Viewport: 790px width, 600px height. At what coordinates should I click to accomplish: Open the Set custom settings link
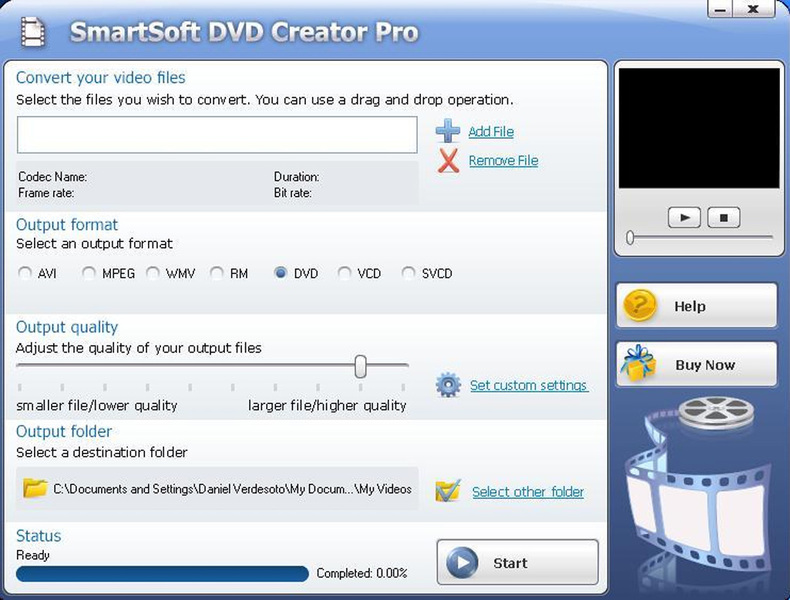coord(529,385)
